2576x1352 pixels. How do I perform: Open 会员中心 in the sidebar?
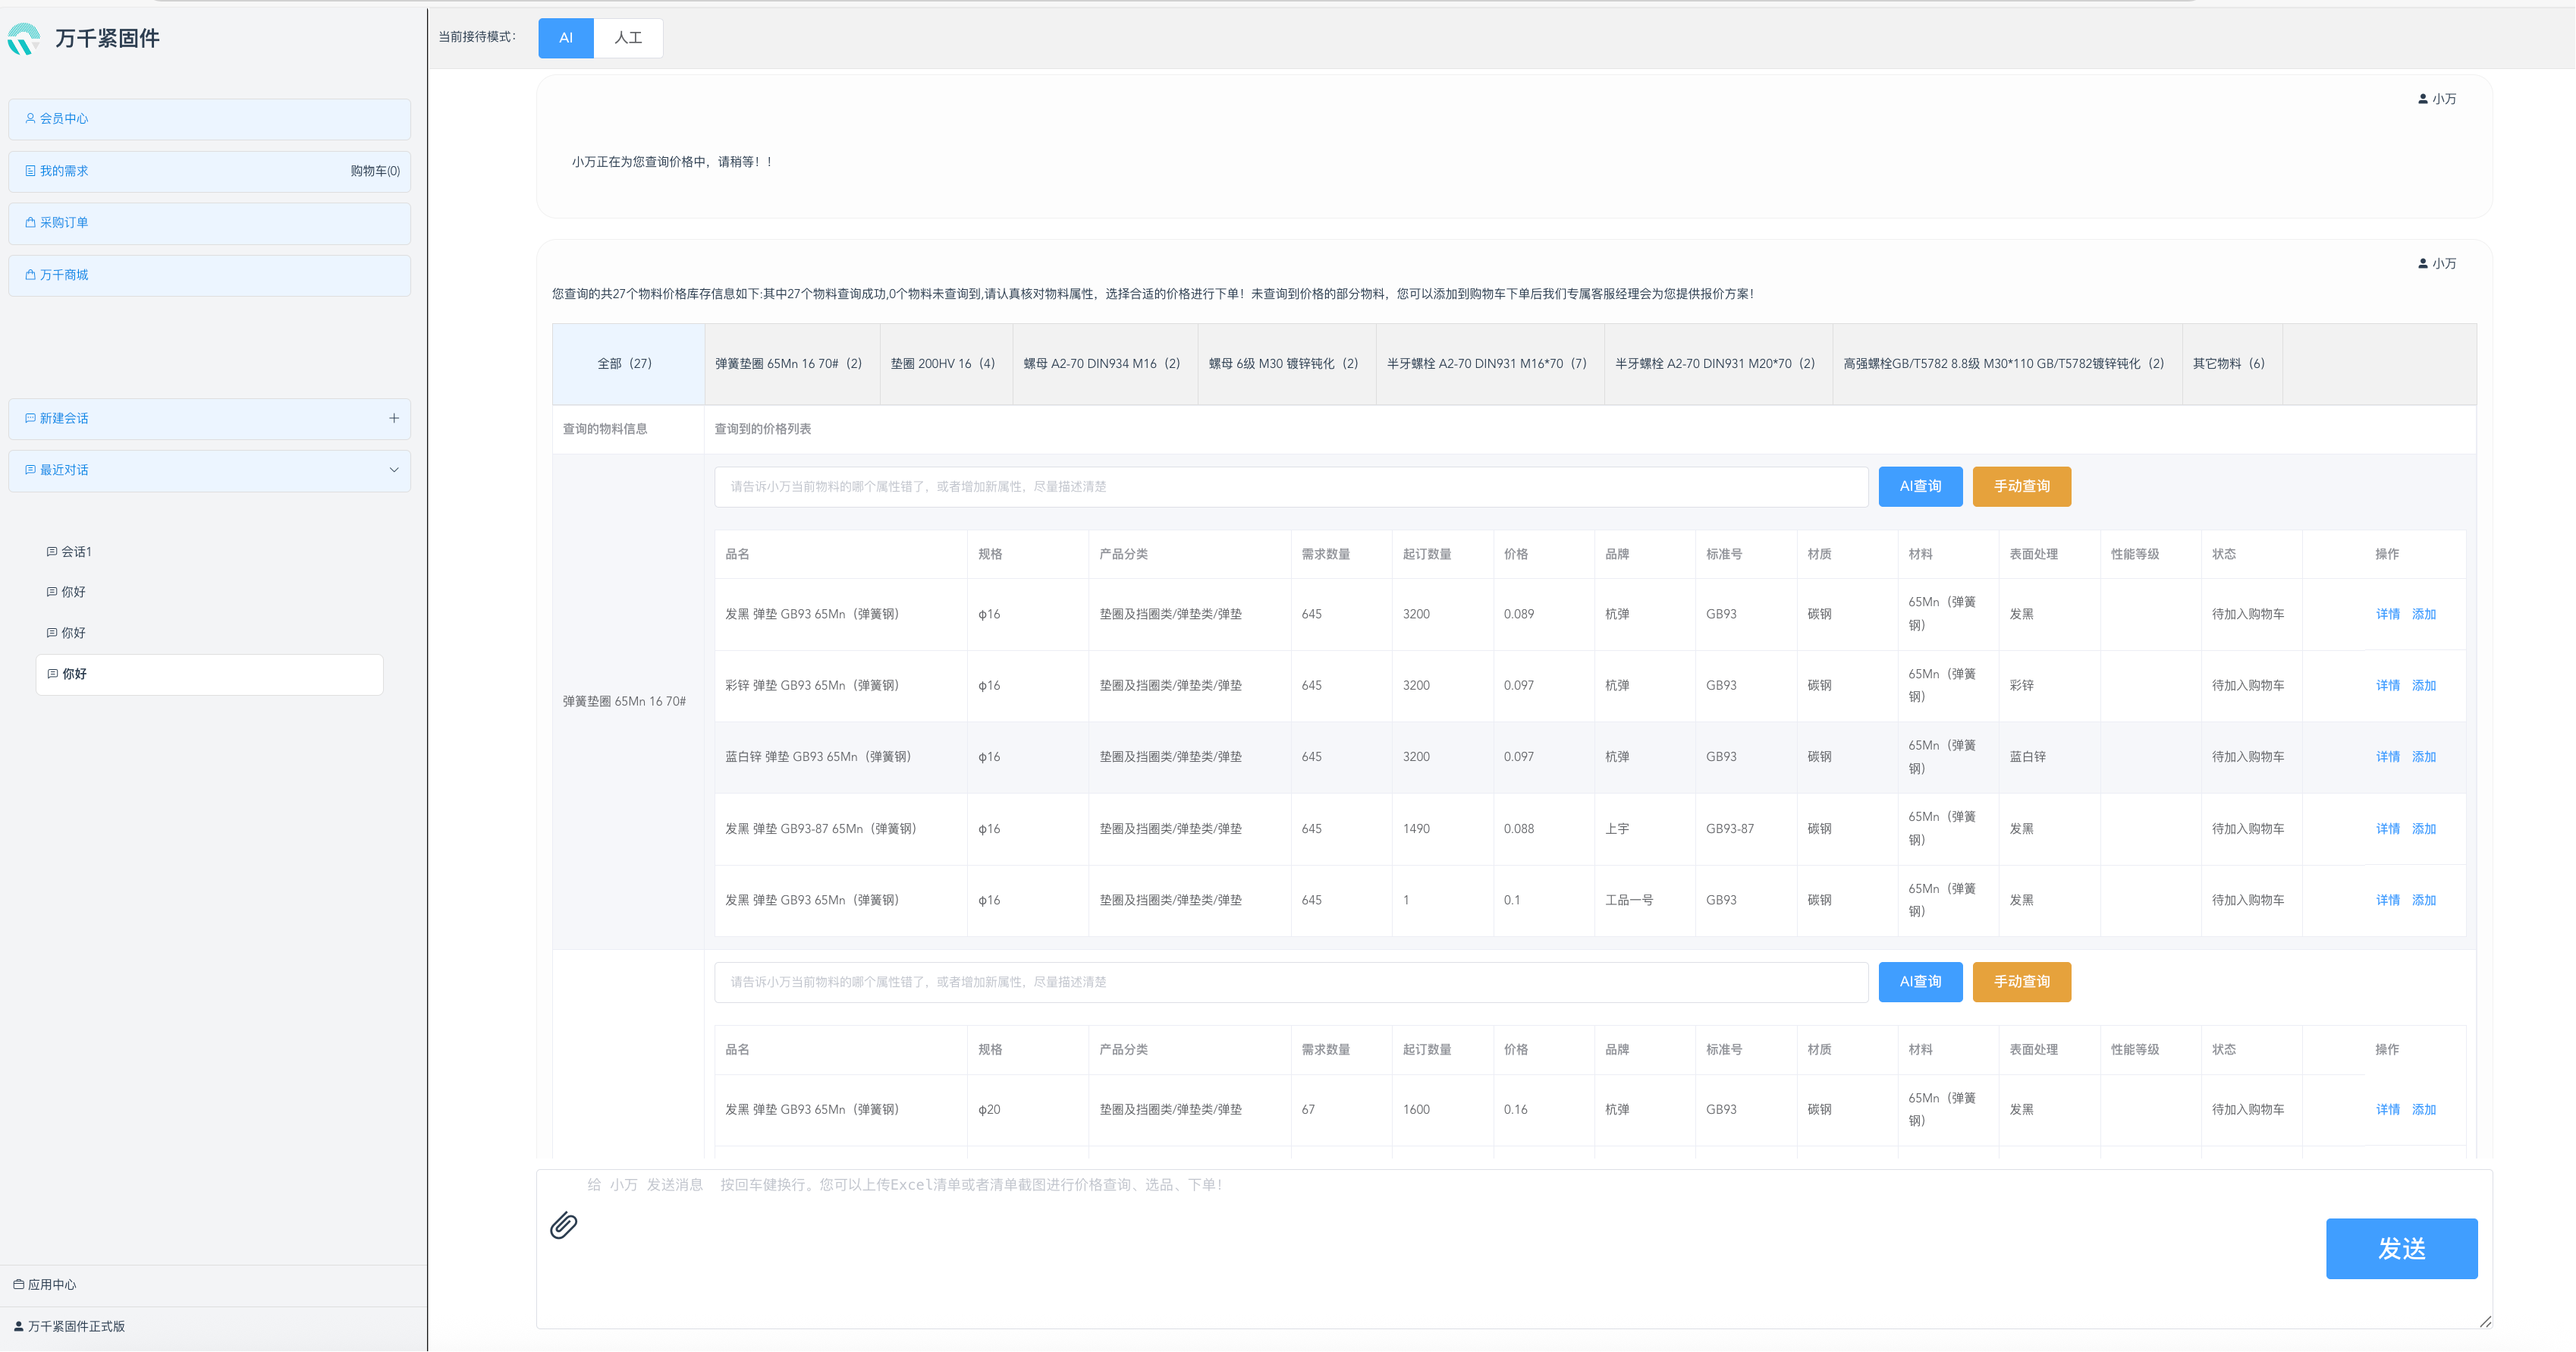(x=64, y=118)
